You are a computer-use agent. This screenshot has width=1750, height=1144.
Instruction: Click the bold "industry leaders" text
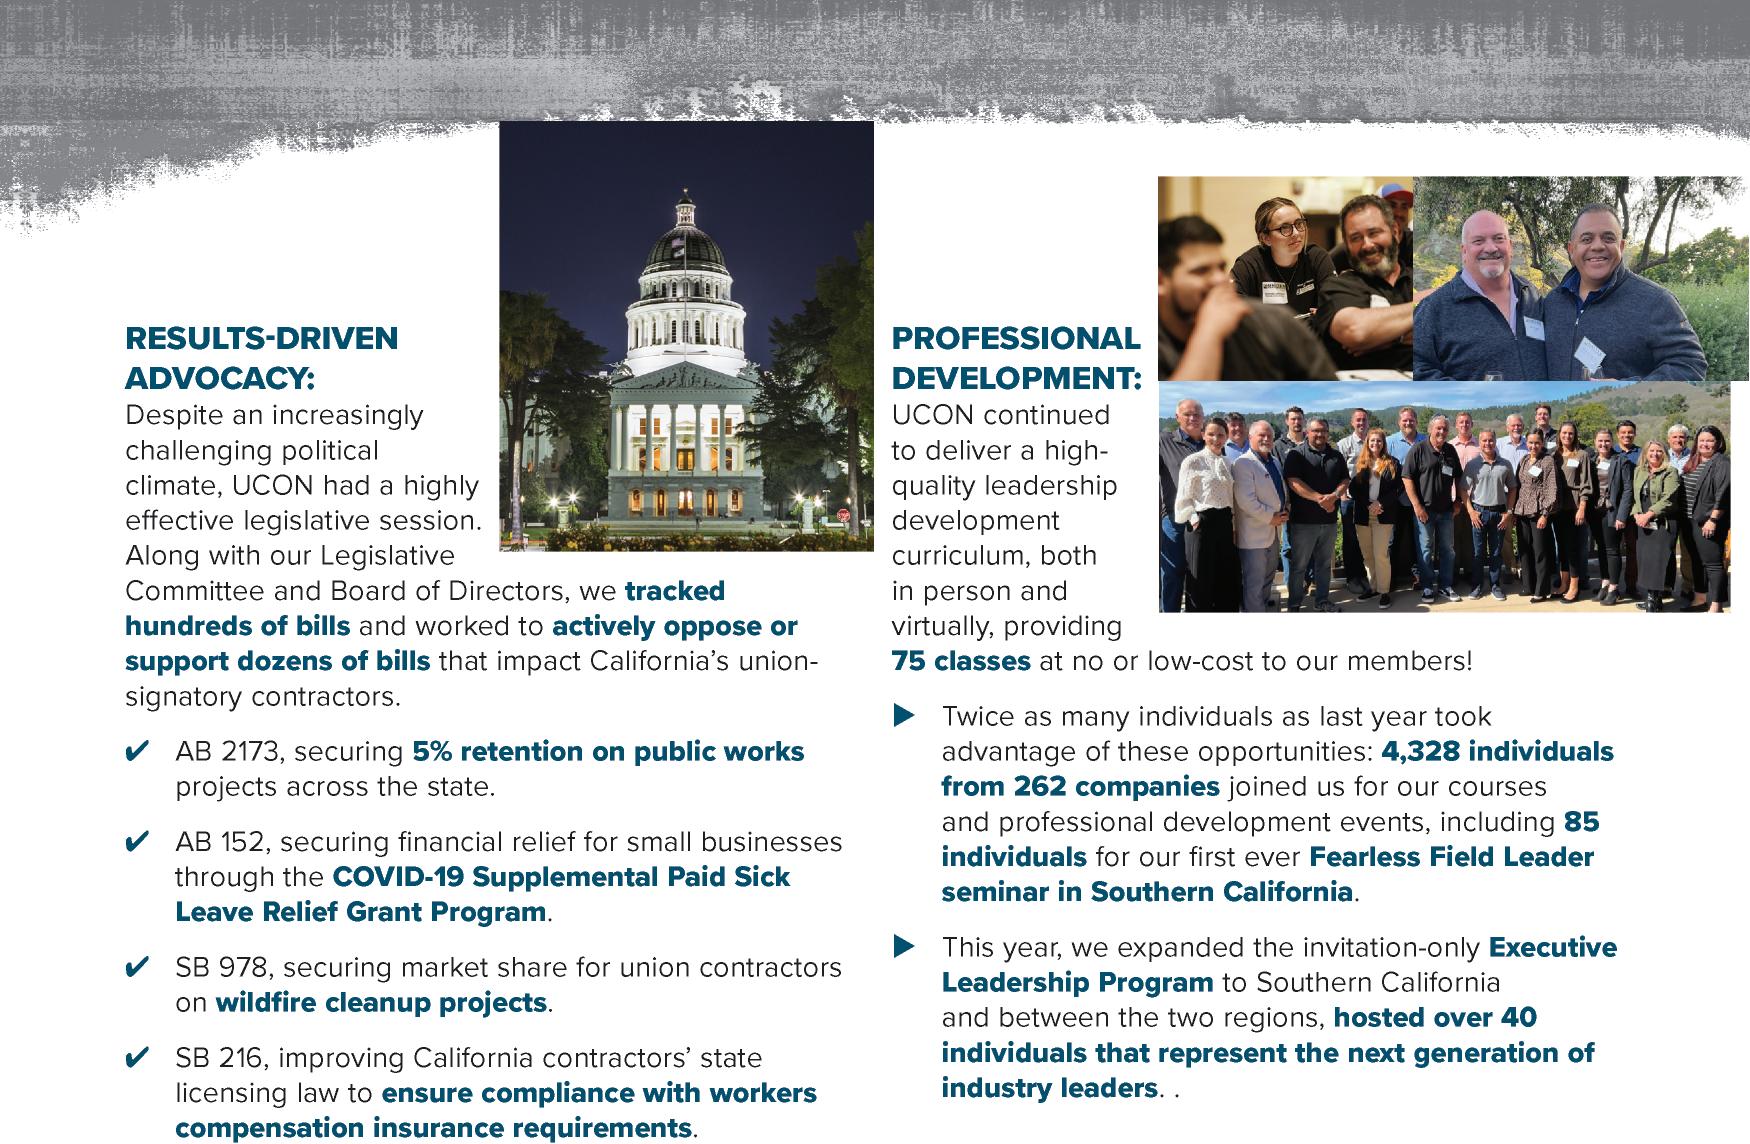[1050, 1088]
